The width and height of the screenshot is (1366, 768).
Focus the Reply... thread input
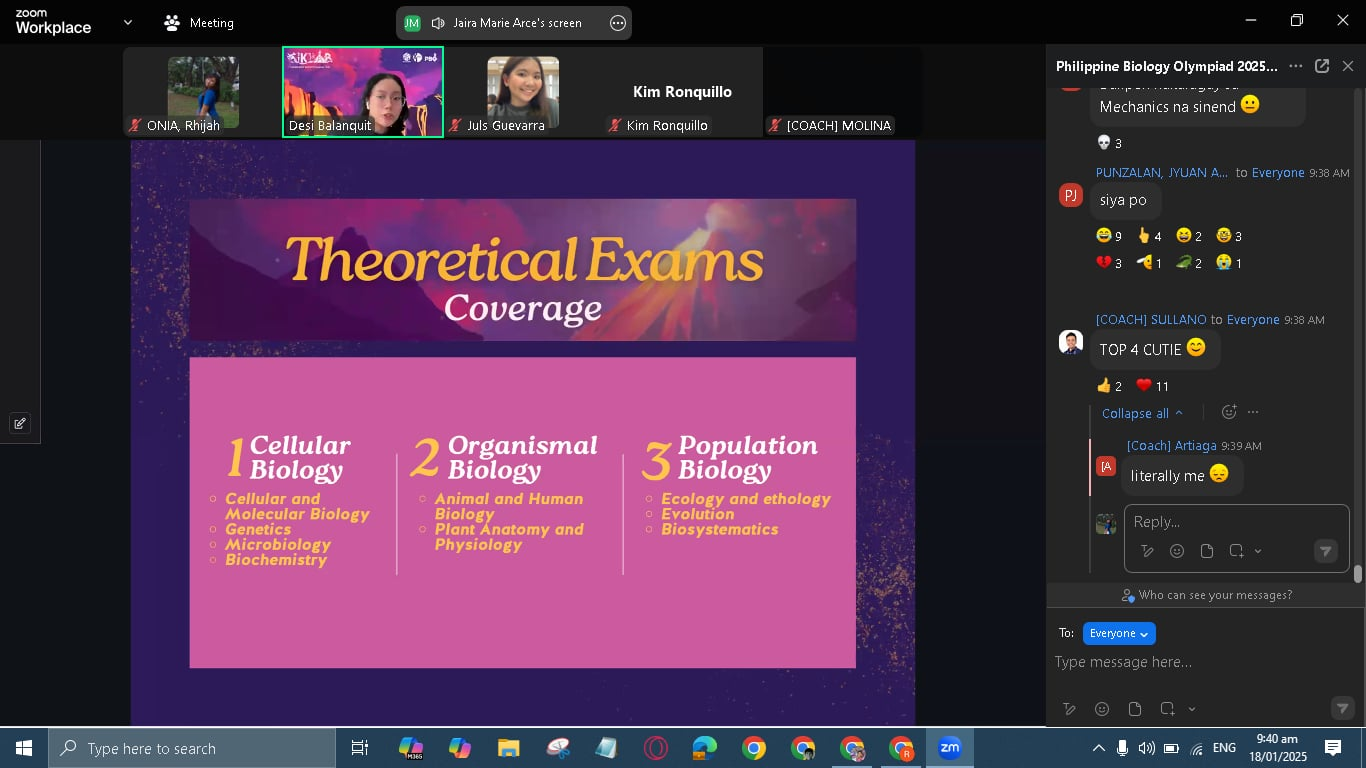pyautogui.click(x=1236, y=521)
